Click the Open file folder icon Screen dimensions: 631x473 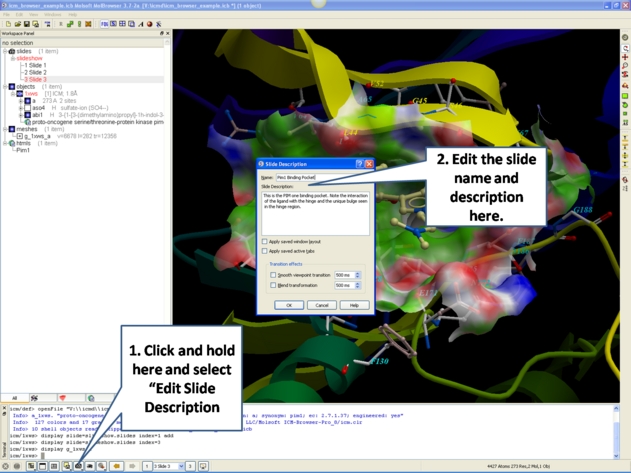(x=17, y=24)
